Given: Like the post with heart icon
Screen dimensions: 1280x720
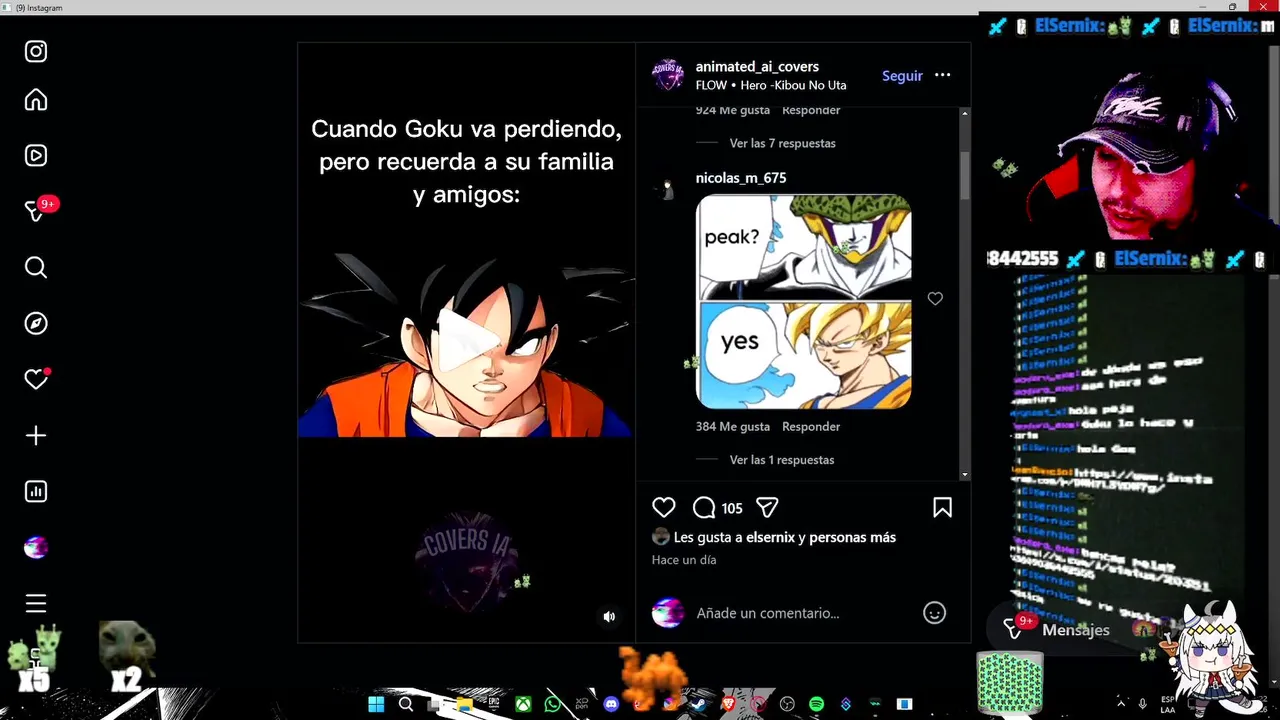Looking at the screenshot, I should (664, 508).
